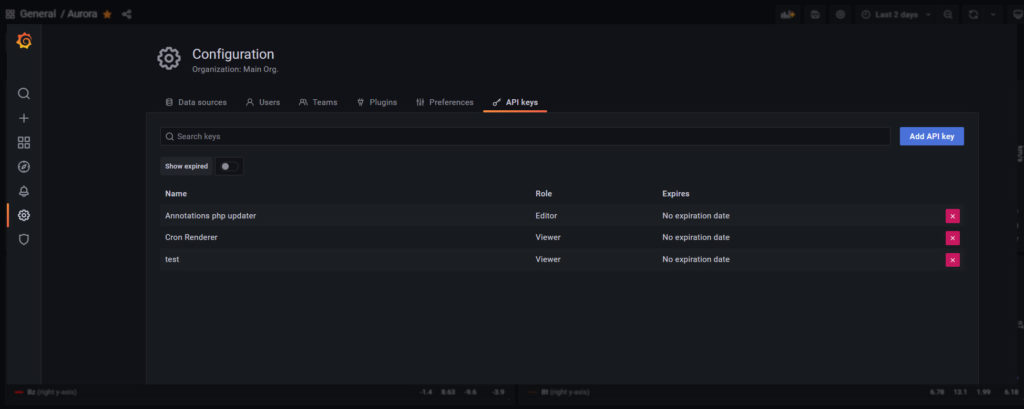This screenshot has width=1024, height=409.
Task: Open the Alerting bell sidebar icon
Action: point(24,191)
